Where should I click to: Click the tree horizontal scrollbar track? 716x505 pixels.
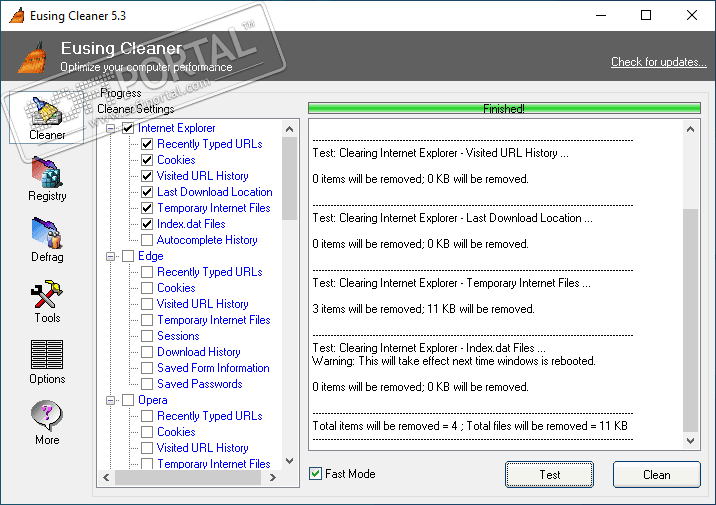tap(188, 478)
